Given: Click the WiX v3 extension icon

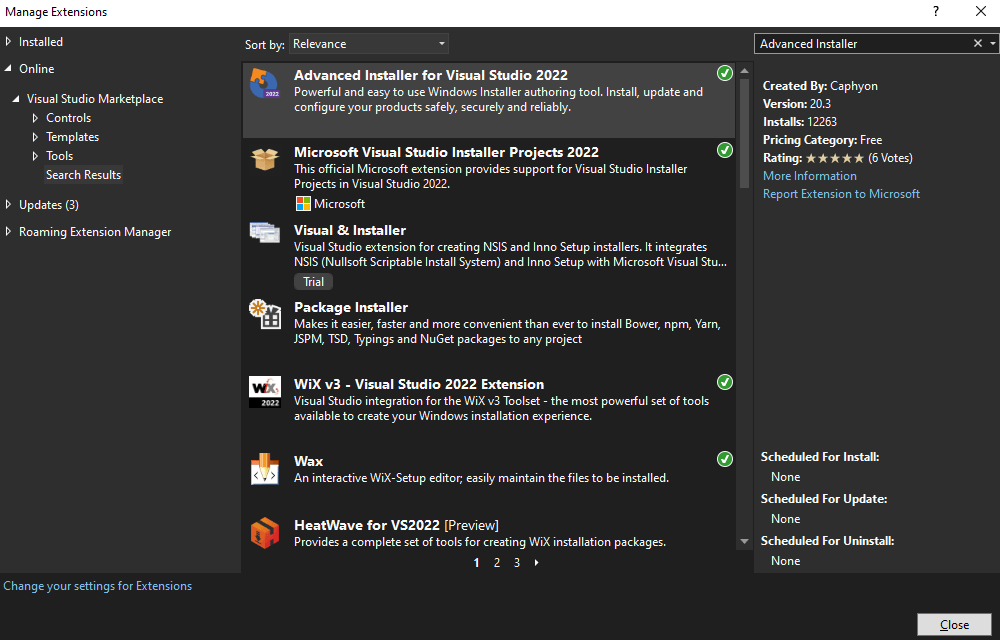Looking at the screenshot, I should pos(265,391).
